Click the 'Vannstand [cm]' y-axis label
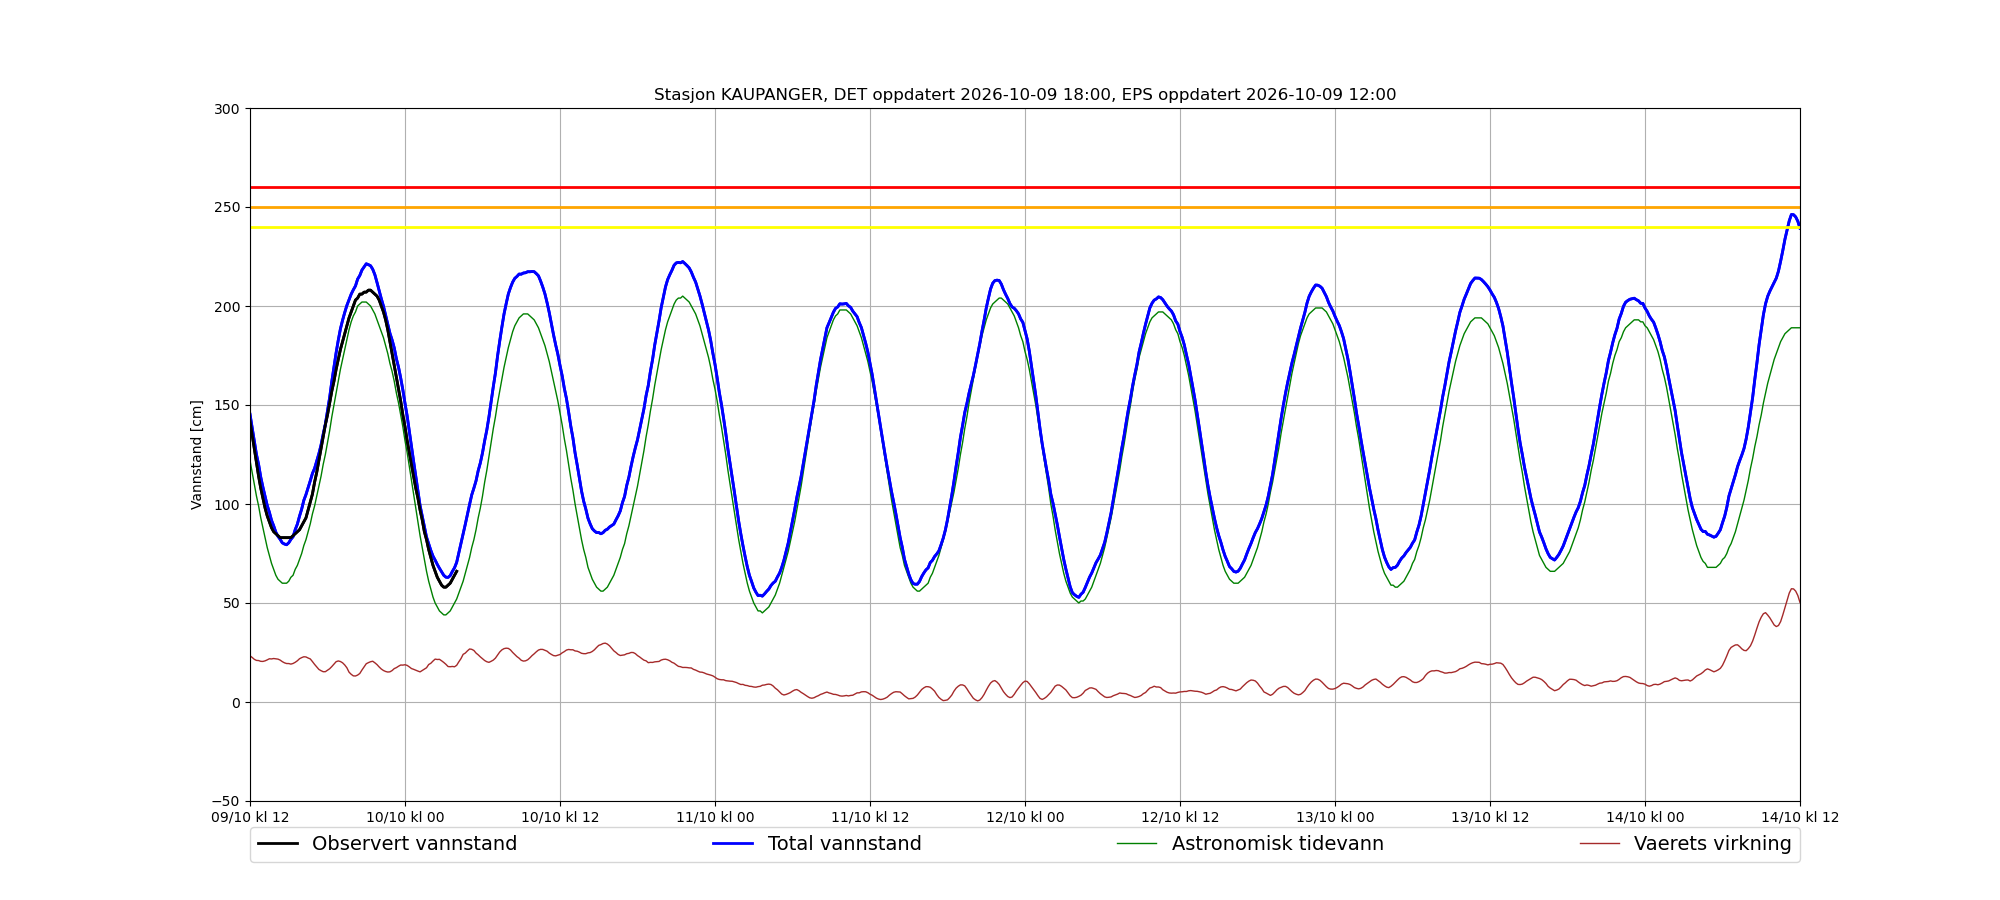Image resolution: width=2000 pixels, height=900 pixels. 197,455
